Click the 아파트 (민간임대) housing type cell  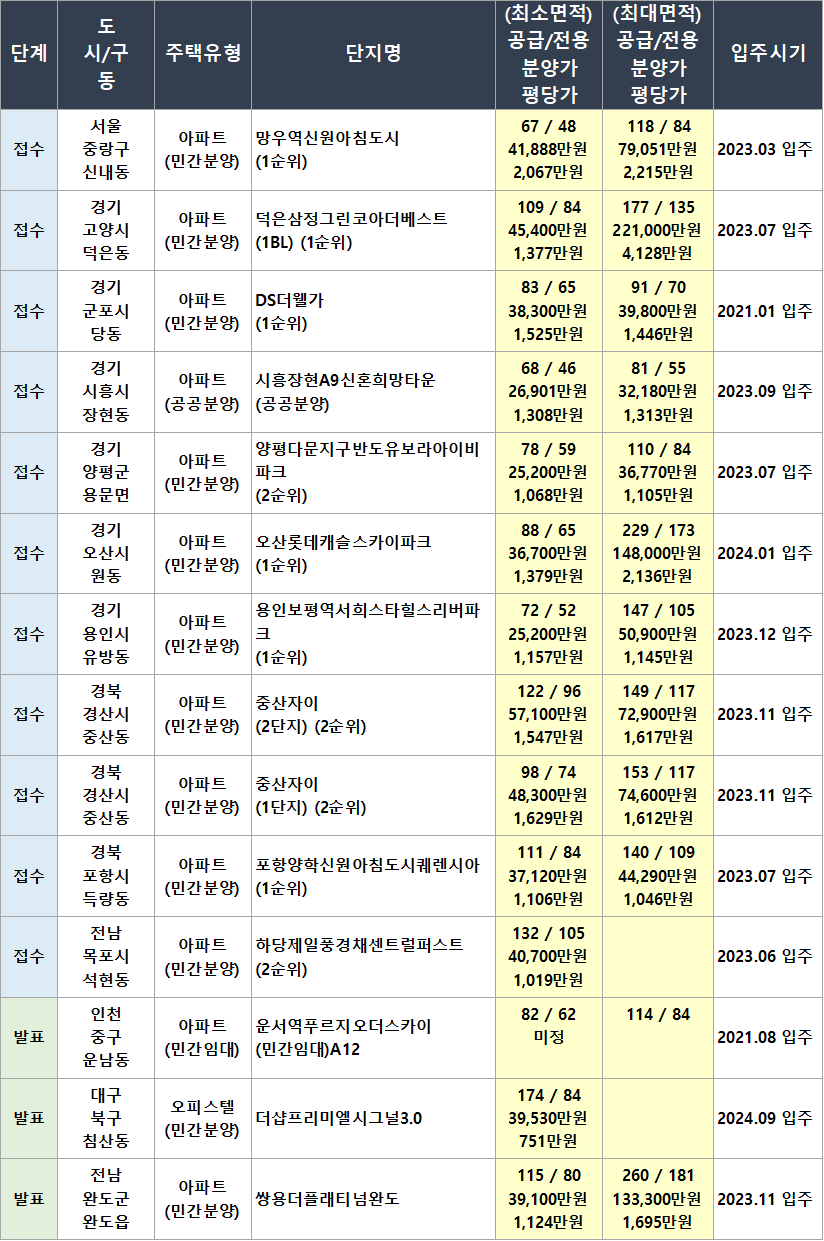click(203, 1038)
